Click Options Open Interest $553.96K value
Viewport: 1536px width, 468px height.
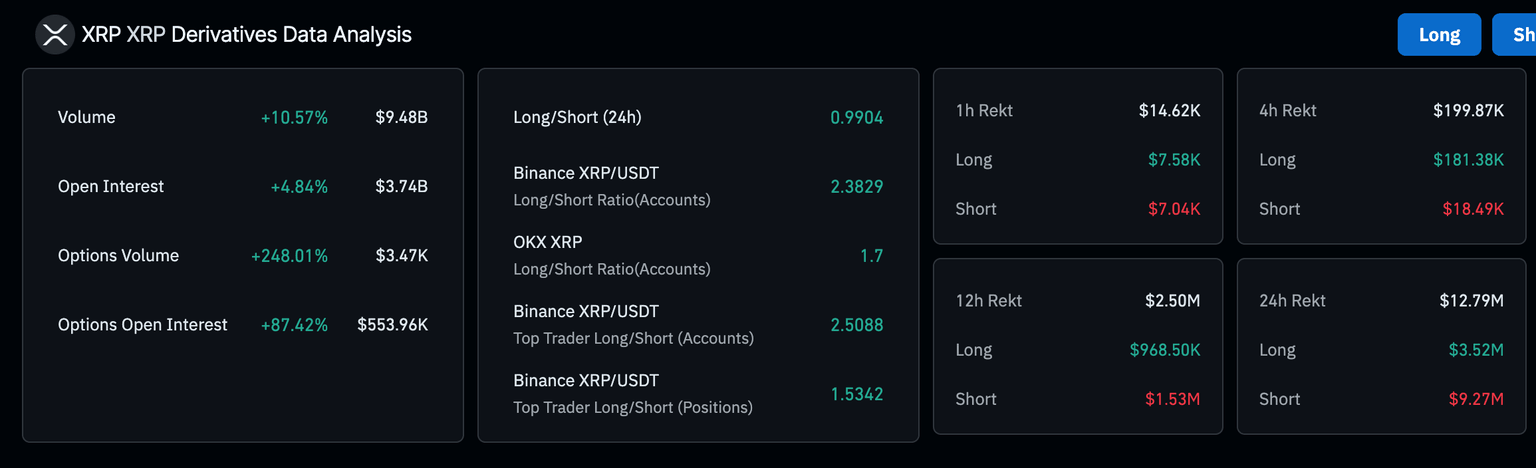click(x=392, y=325)
